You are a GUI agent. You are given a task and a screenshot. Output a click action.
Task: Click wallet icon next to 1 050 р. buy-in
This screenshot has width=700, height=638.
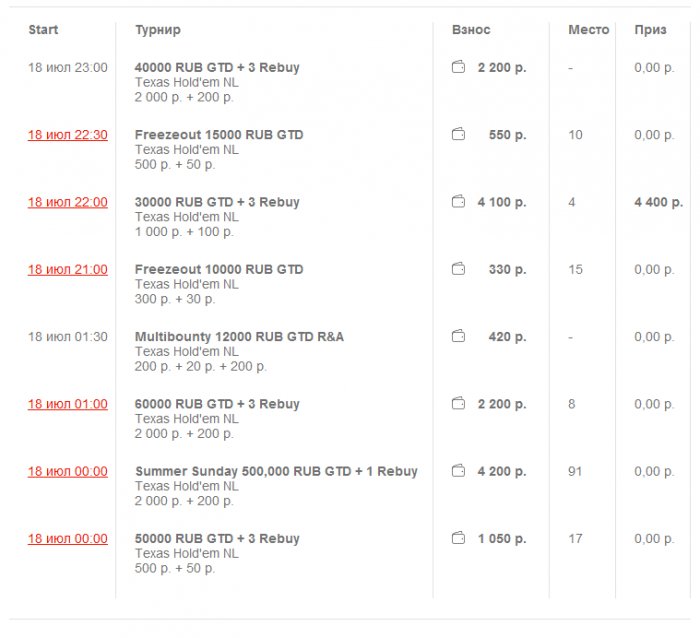[x=458, y=538]
